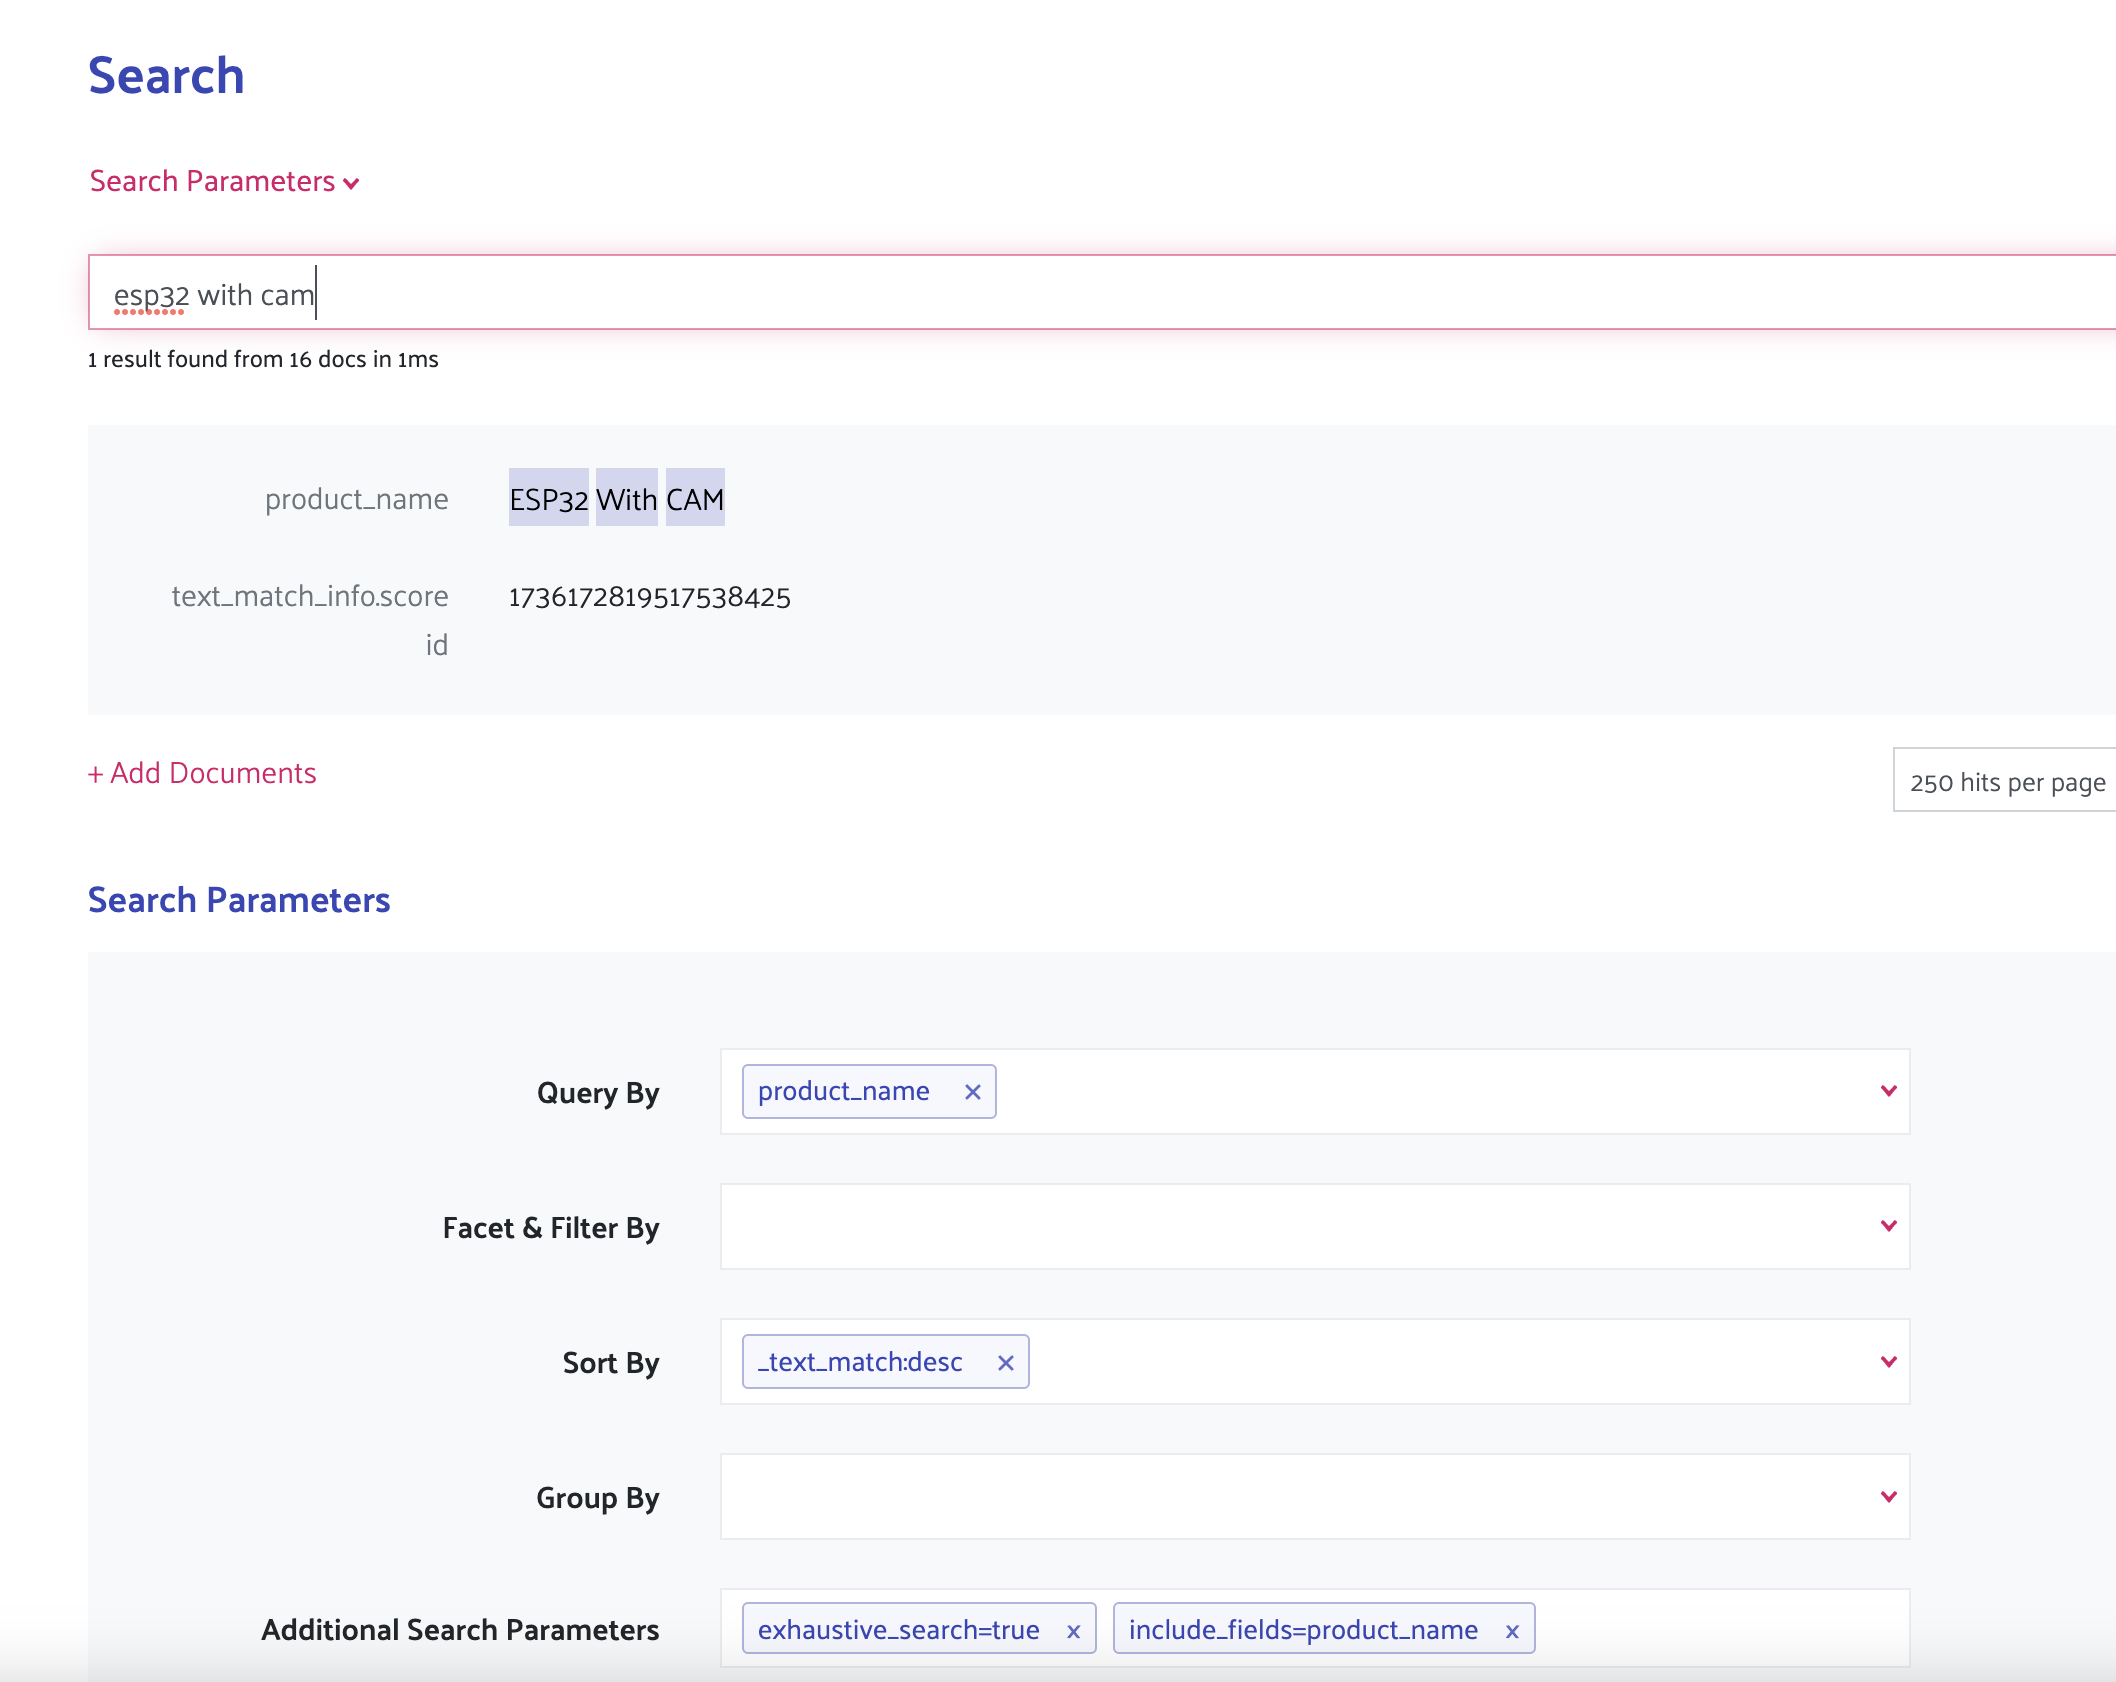Click the highlighted ESP32 match in the result

pyautogui.click(x=547, y=499)
